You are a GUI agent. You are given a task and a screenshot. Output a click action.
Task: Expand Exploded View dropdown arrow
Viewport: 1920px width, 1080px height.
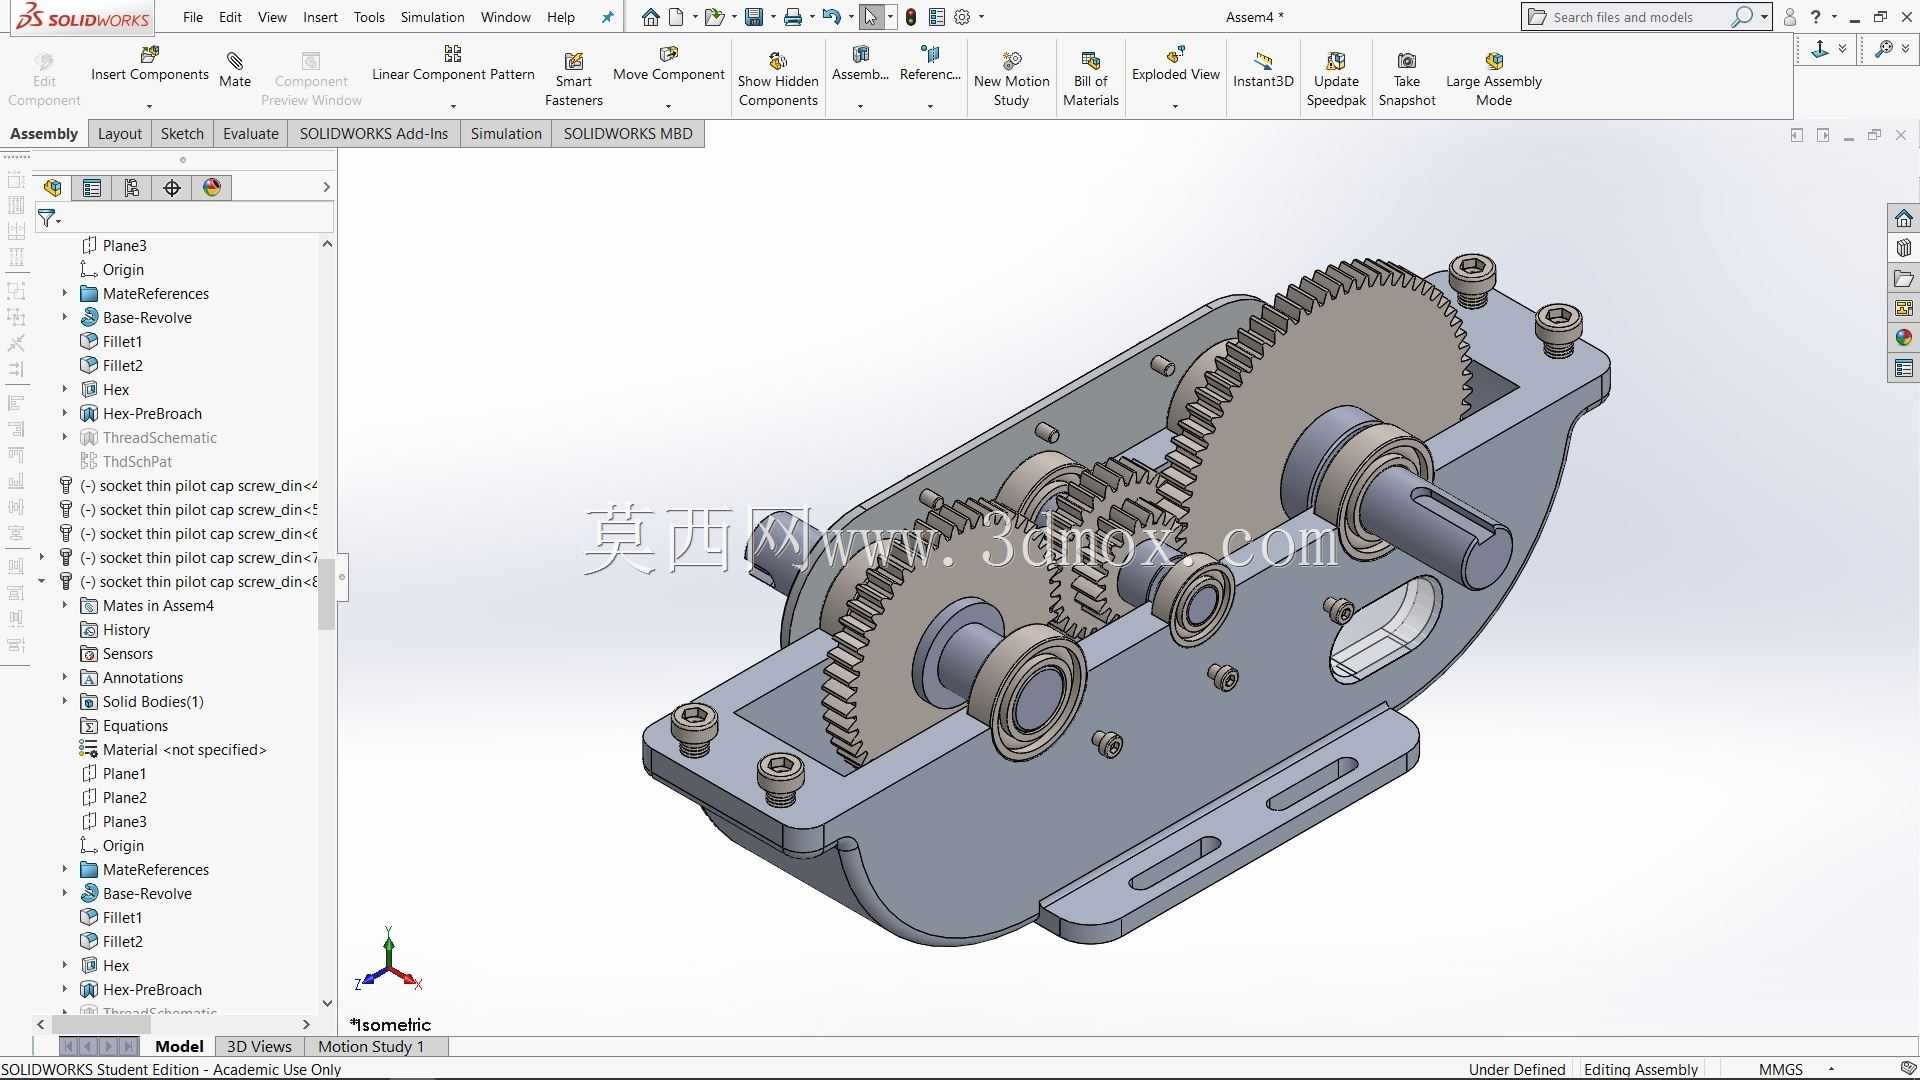[x=1175, y=105]
